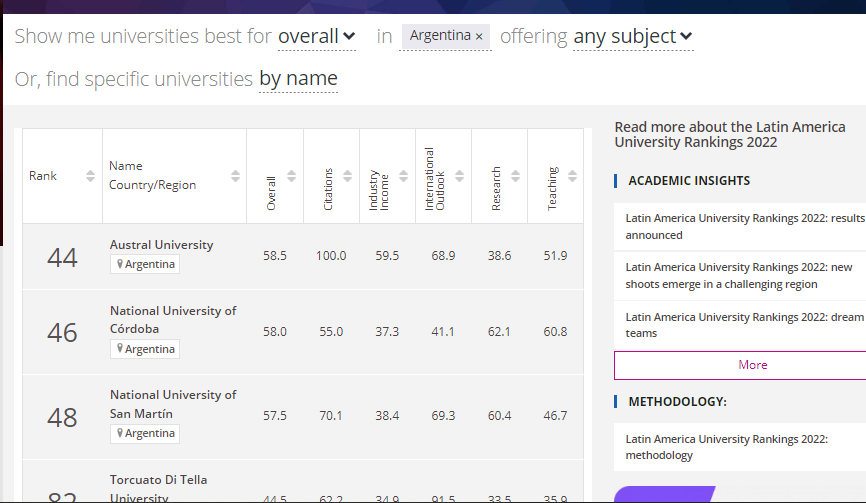The width and height of the screenshot is (866, 503).
Task: Click the ACADEMIC INSIGHTS heading
Action: coord(689,181)
